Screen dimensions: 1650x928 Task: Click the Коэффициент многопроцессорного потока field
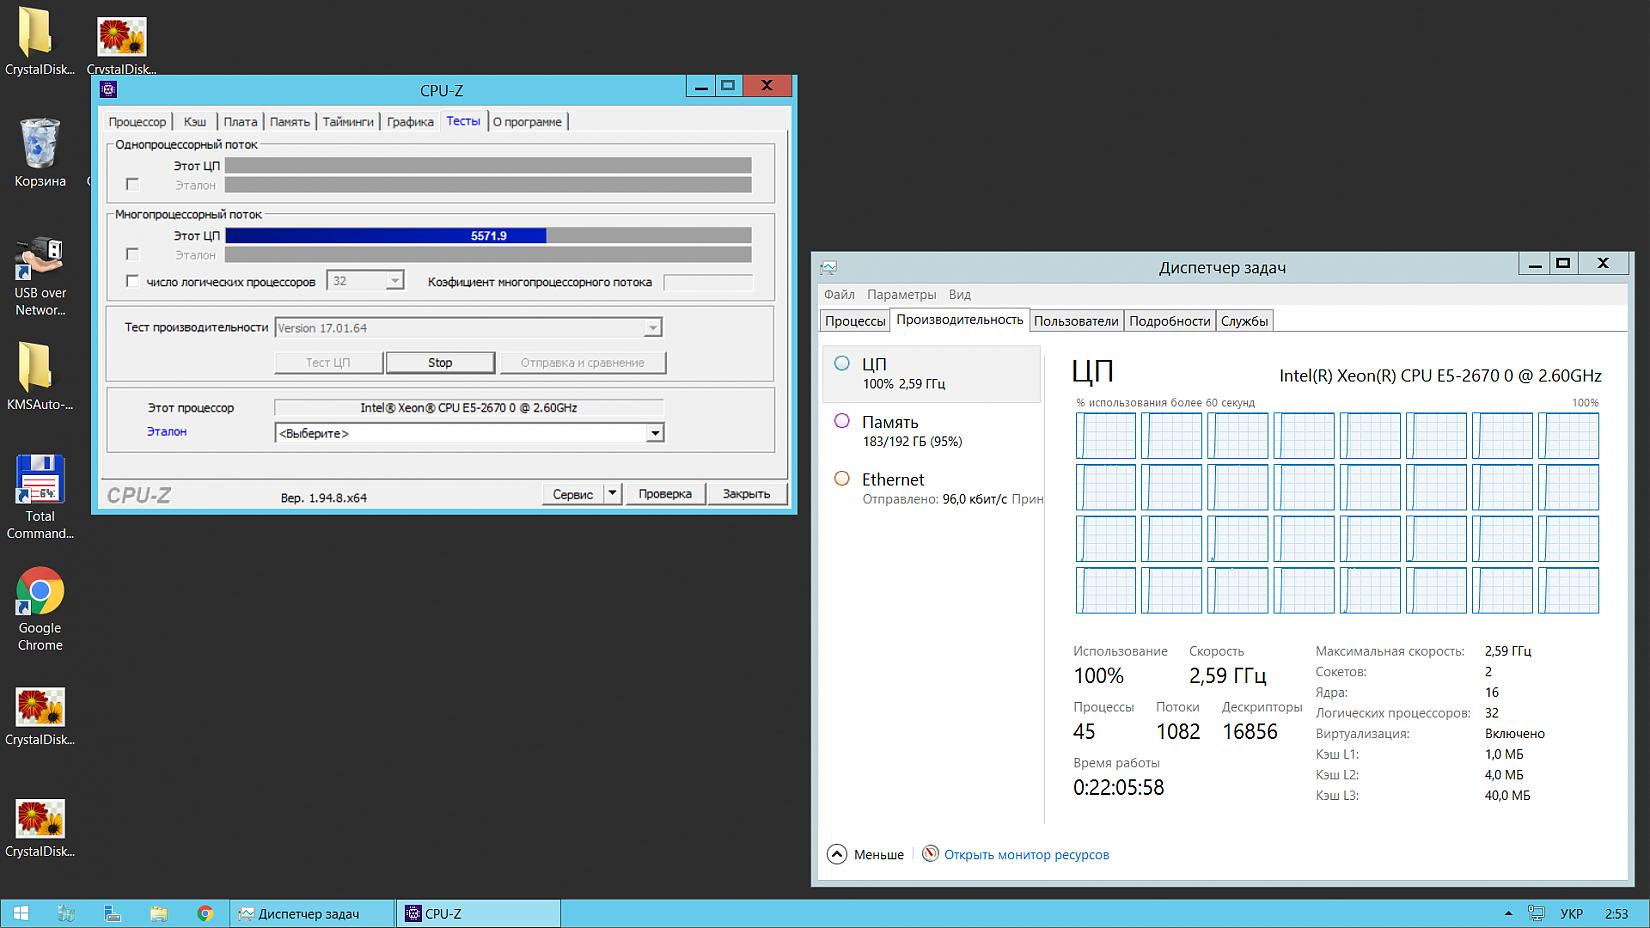(x=708, y=283)
